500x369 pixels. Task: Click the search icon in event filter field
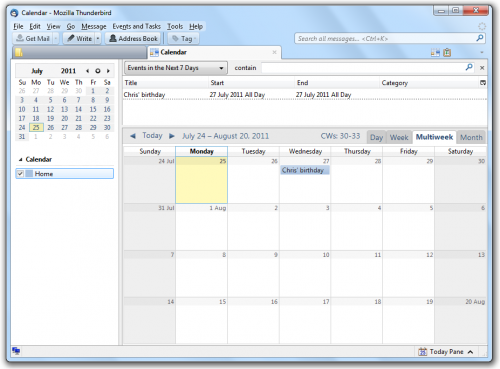[x=469, y=67]
